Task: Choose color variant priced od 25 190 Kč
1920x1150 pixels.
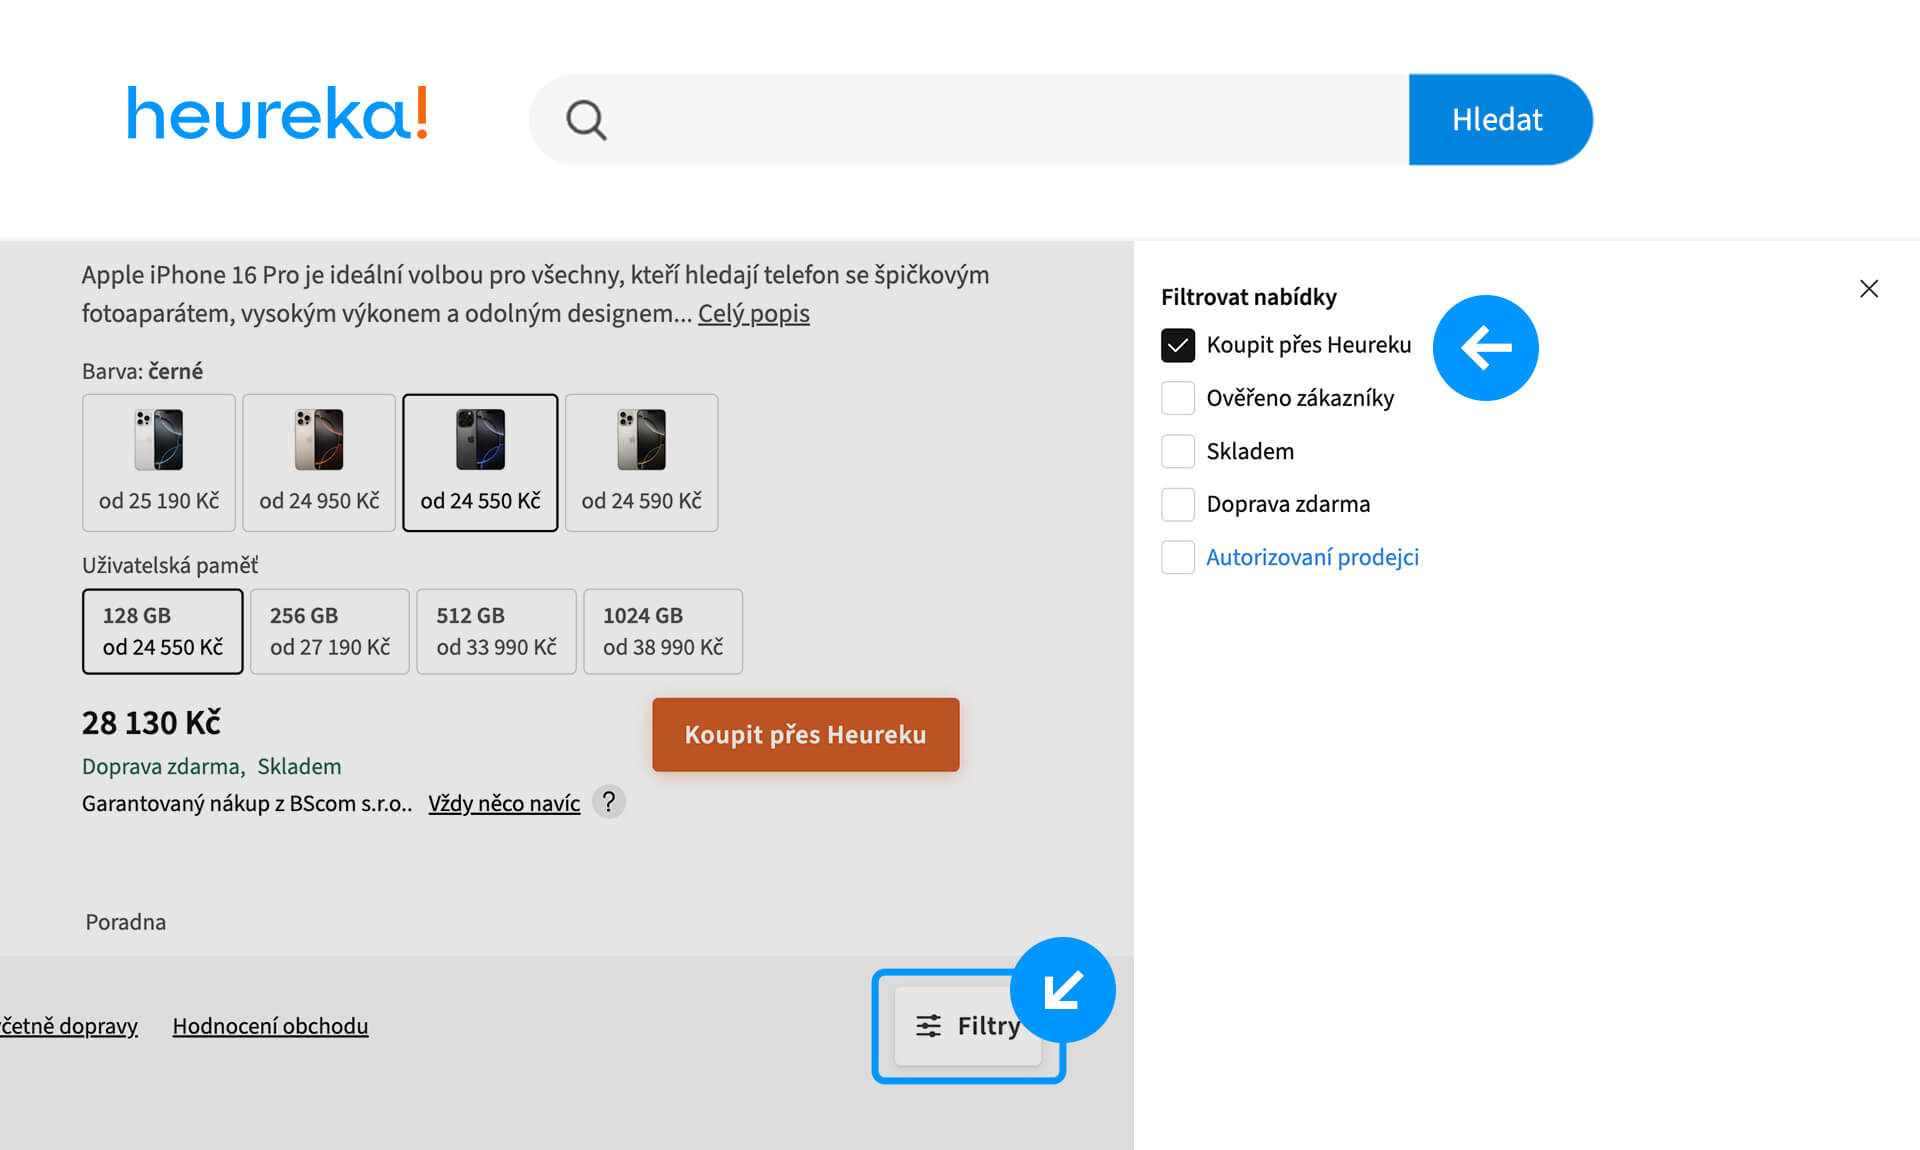Action: [159, 462]
